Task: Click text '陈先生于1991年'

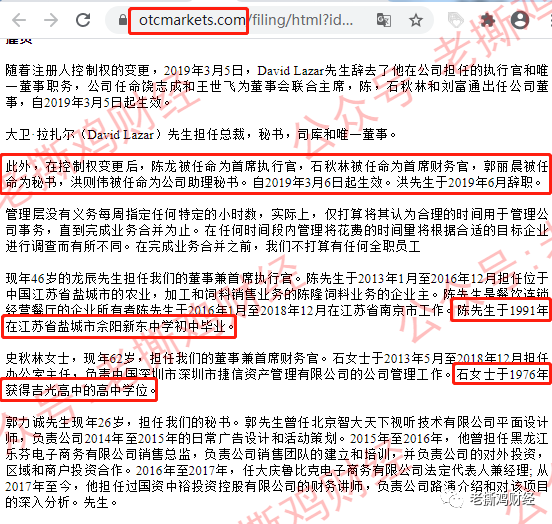Action: (502, 311)
